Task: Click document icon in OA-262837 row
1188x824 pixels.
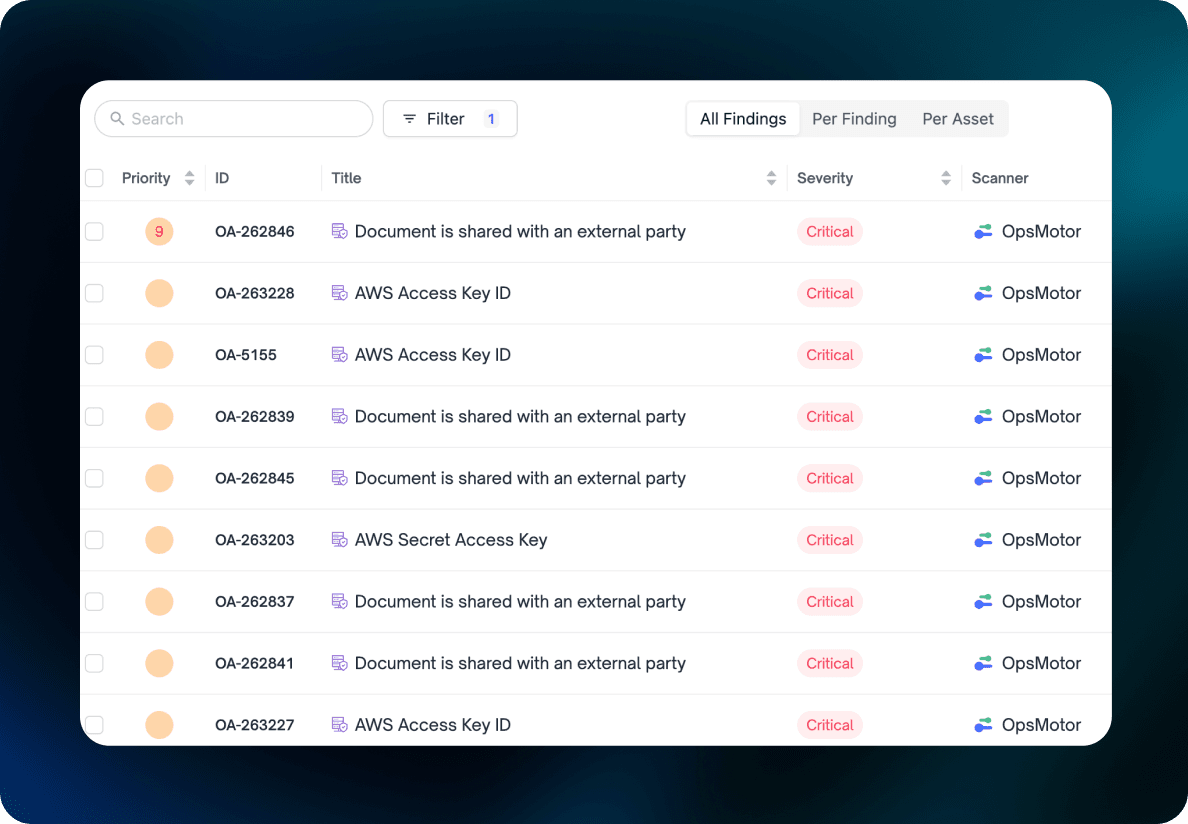Action: (339, 601)
